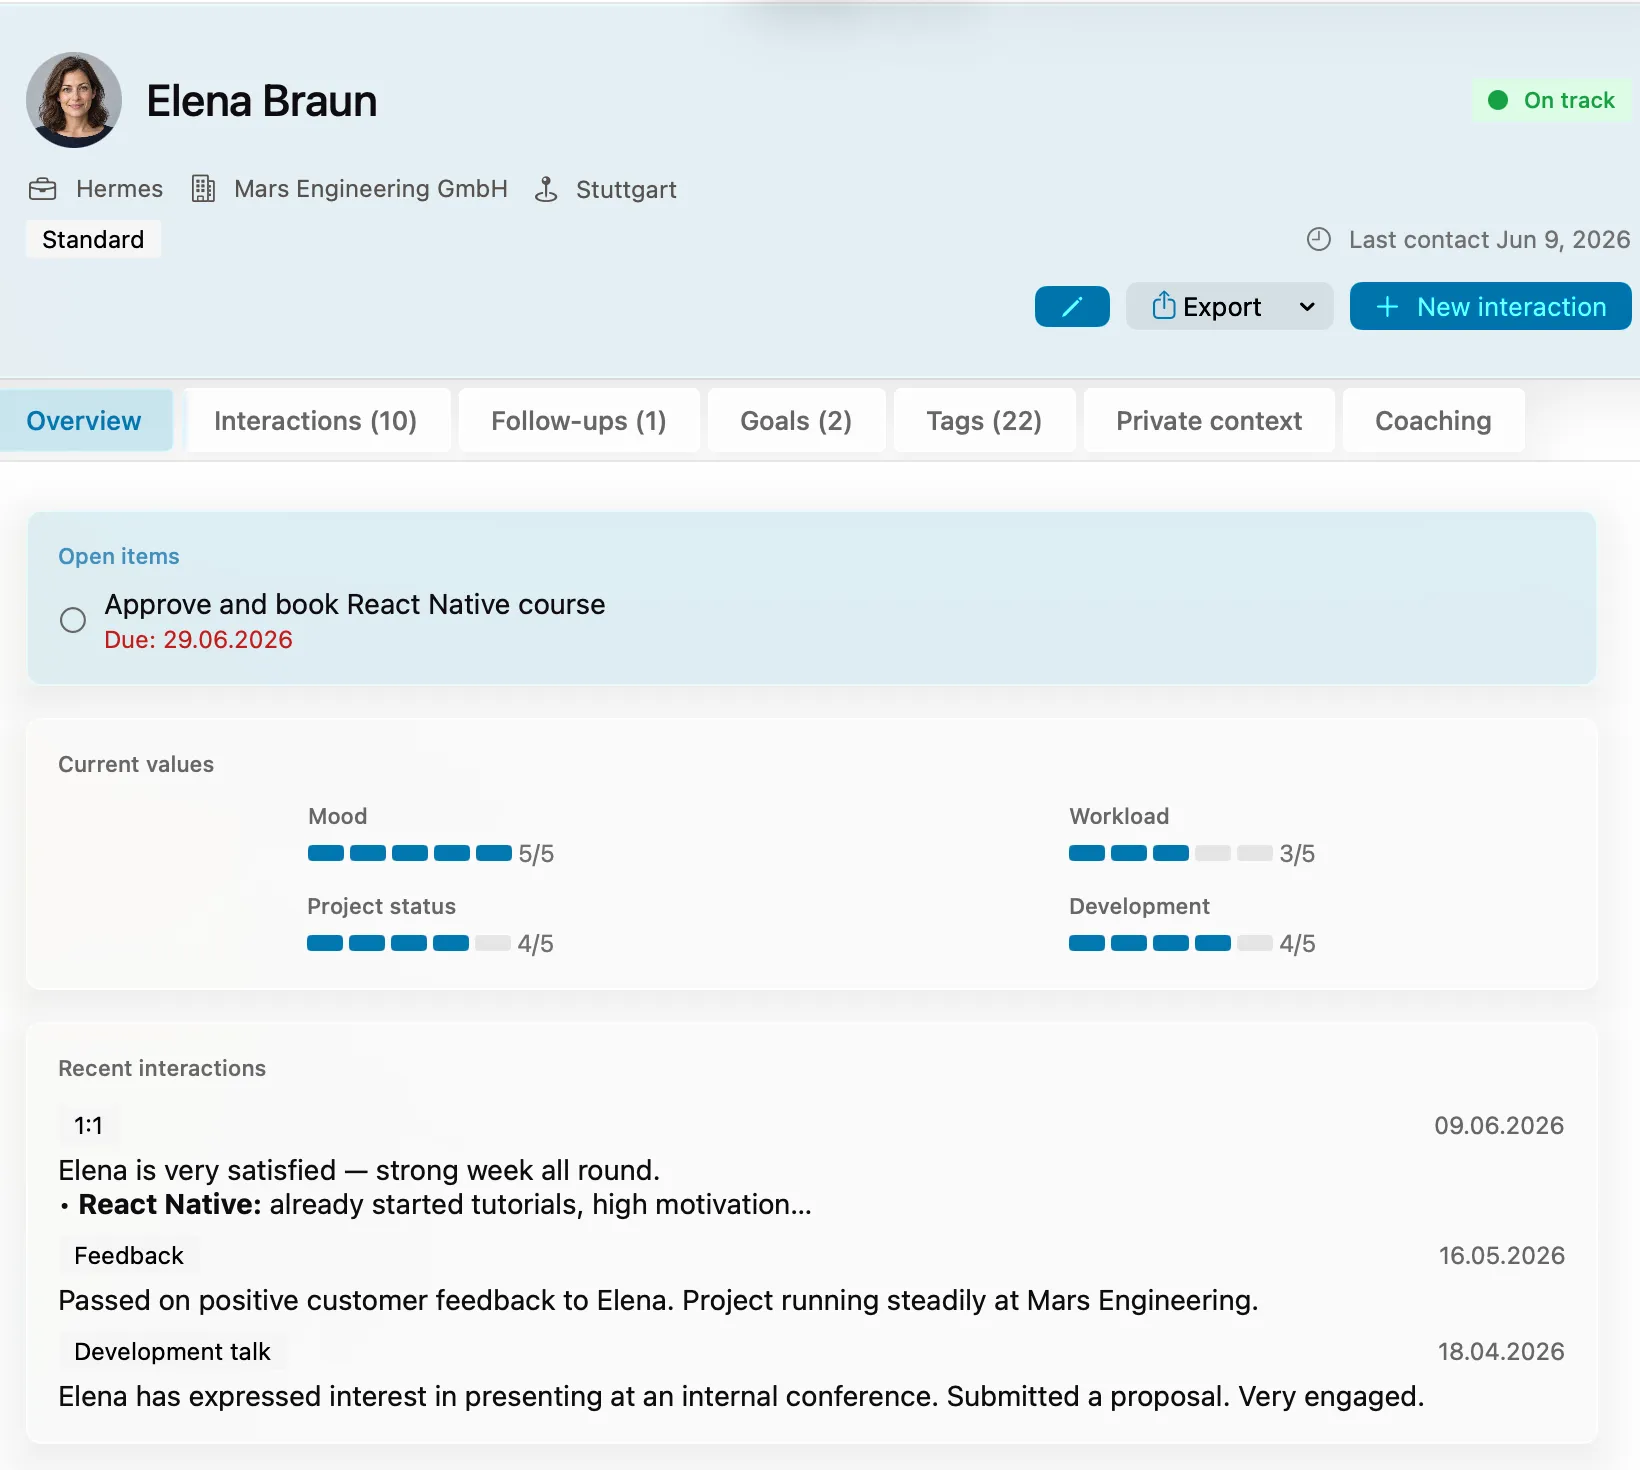Viewport: 1640px width, 1470px height.
Task: Open the Private context tab
Action: pos(1209,421)
